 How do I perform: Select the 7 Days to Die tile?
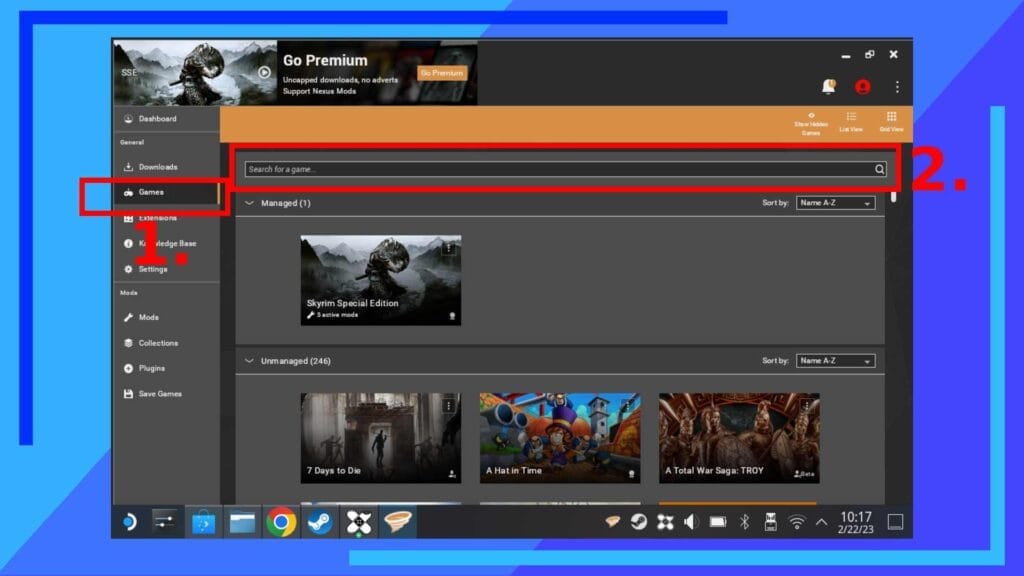point(381,438)
